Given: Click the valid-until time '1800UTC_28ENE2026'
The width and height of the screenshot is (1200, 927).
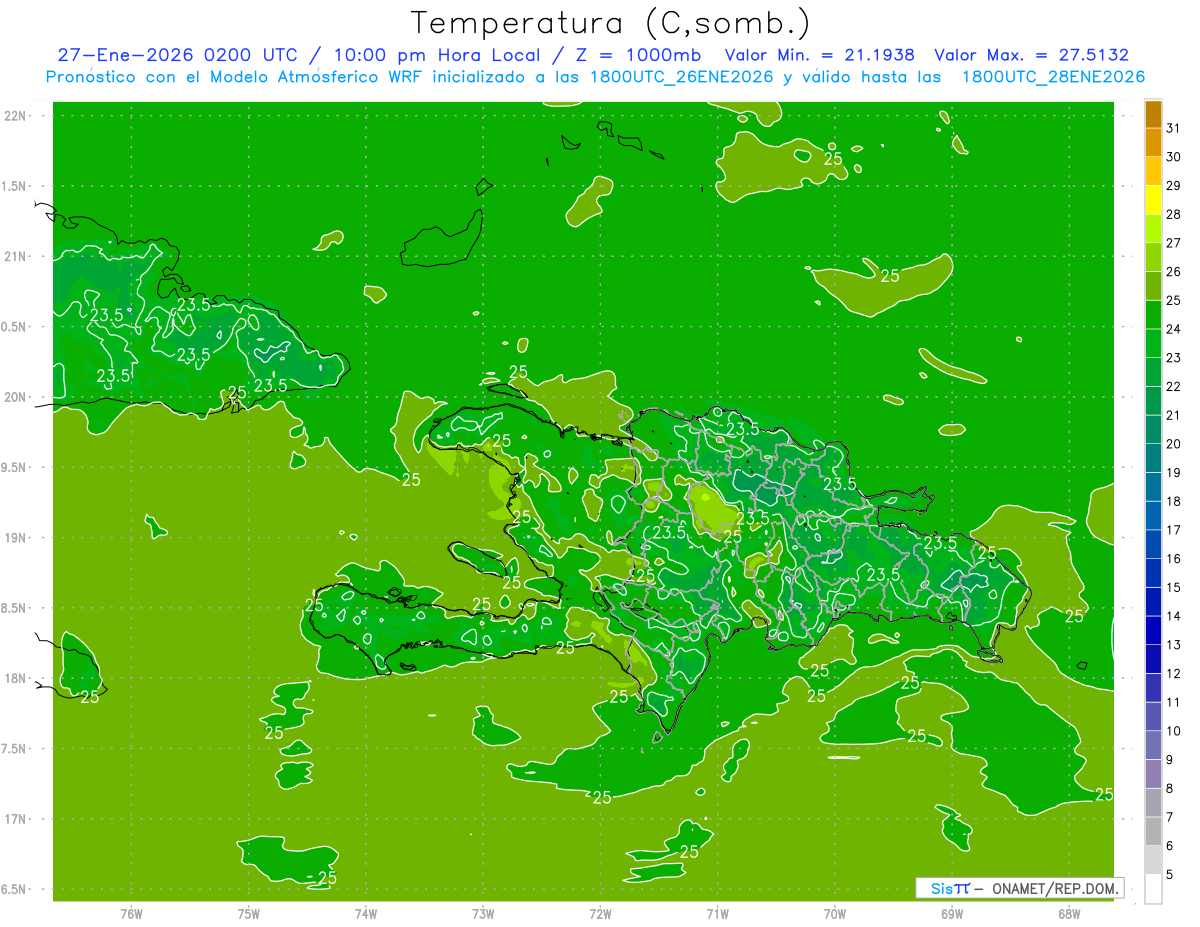Looking at the screenshot, I should click(1053, 77).
